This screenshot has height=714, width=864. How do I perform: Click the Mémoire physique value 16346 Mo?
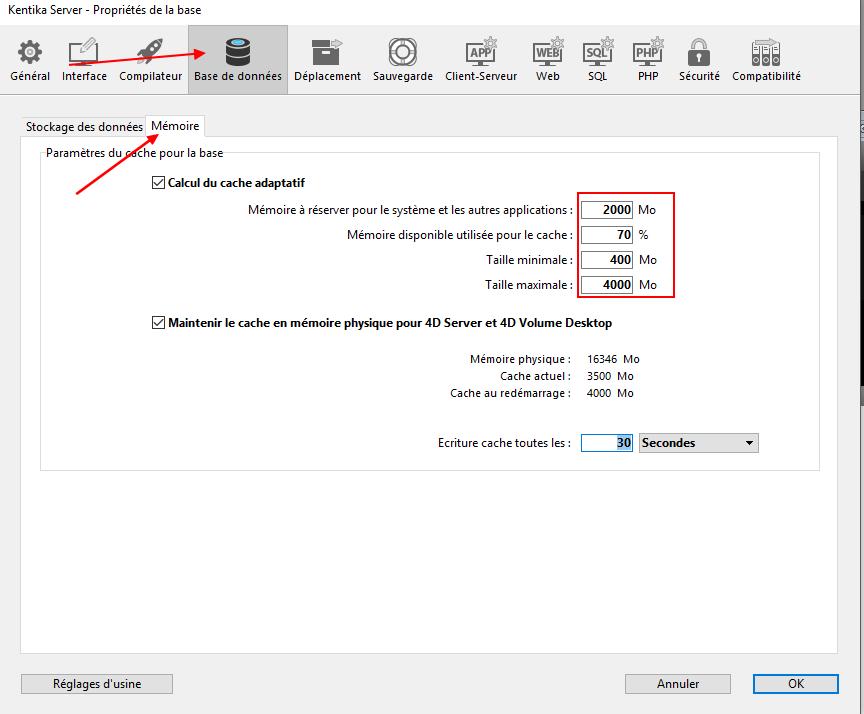[613, 359]
